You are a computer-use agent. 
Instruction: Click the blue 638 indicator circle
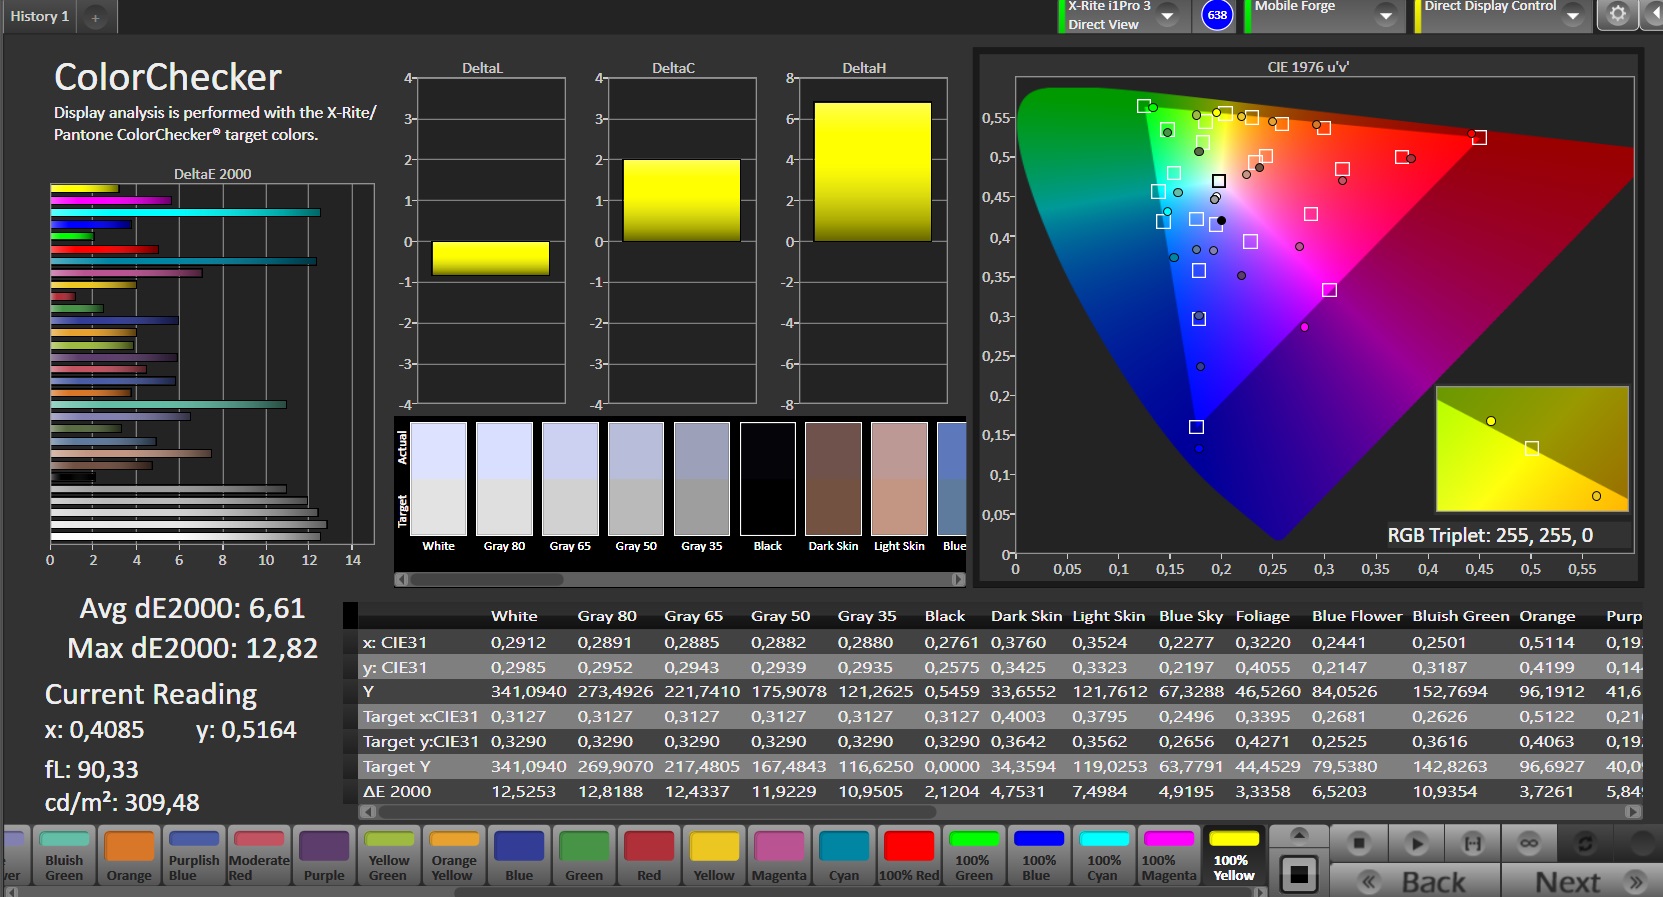[1217, 15]
